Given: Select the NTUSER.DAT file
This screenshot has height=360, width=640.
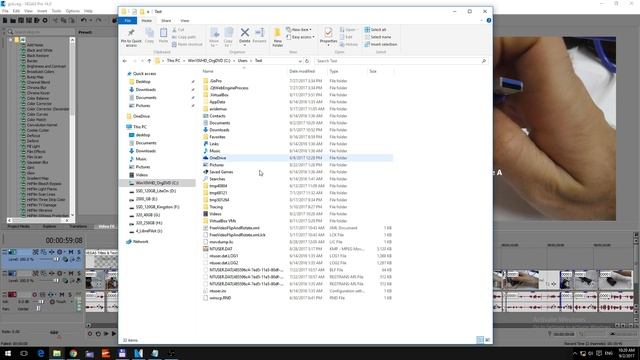Looking at the screenshot, I should [297, 249].
